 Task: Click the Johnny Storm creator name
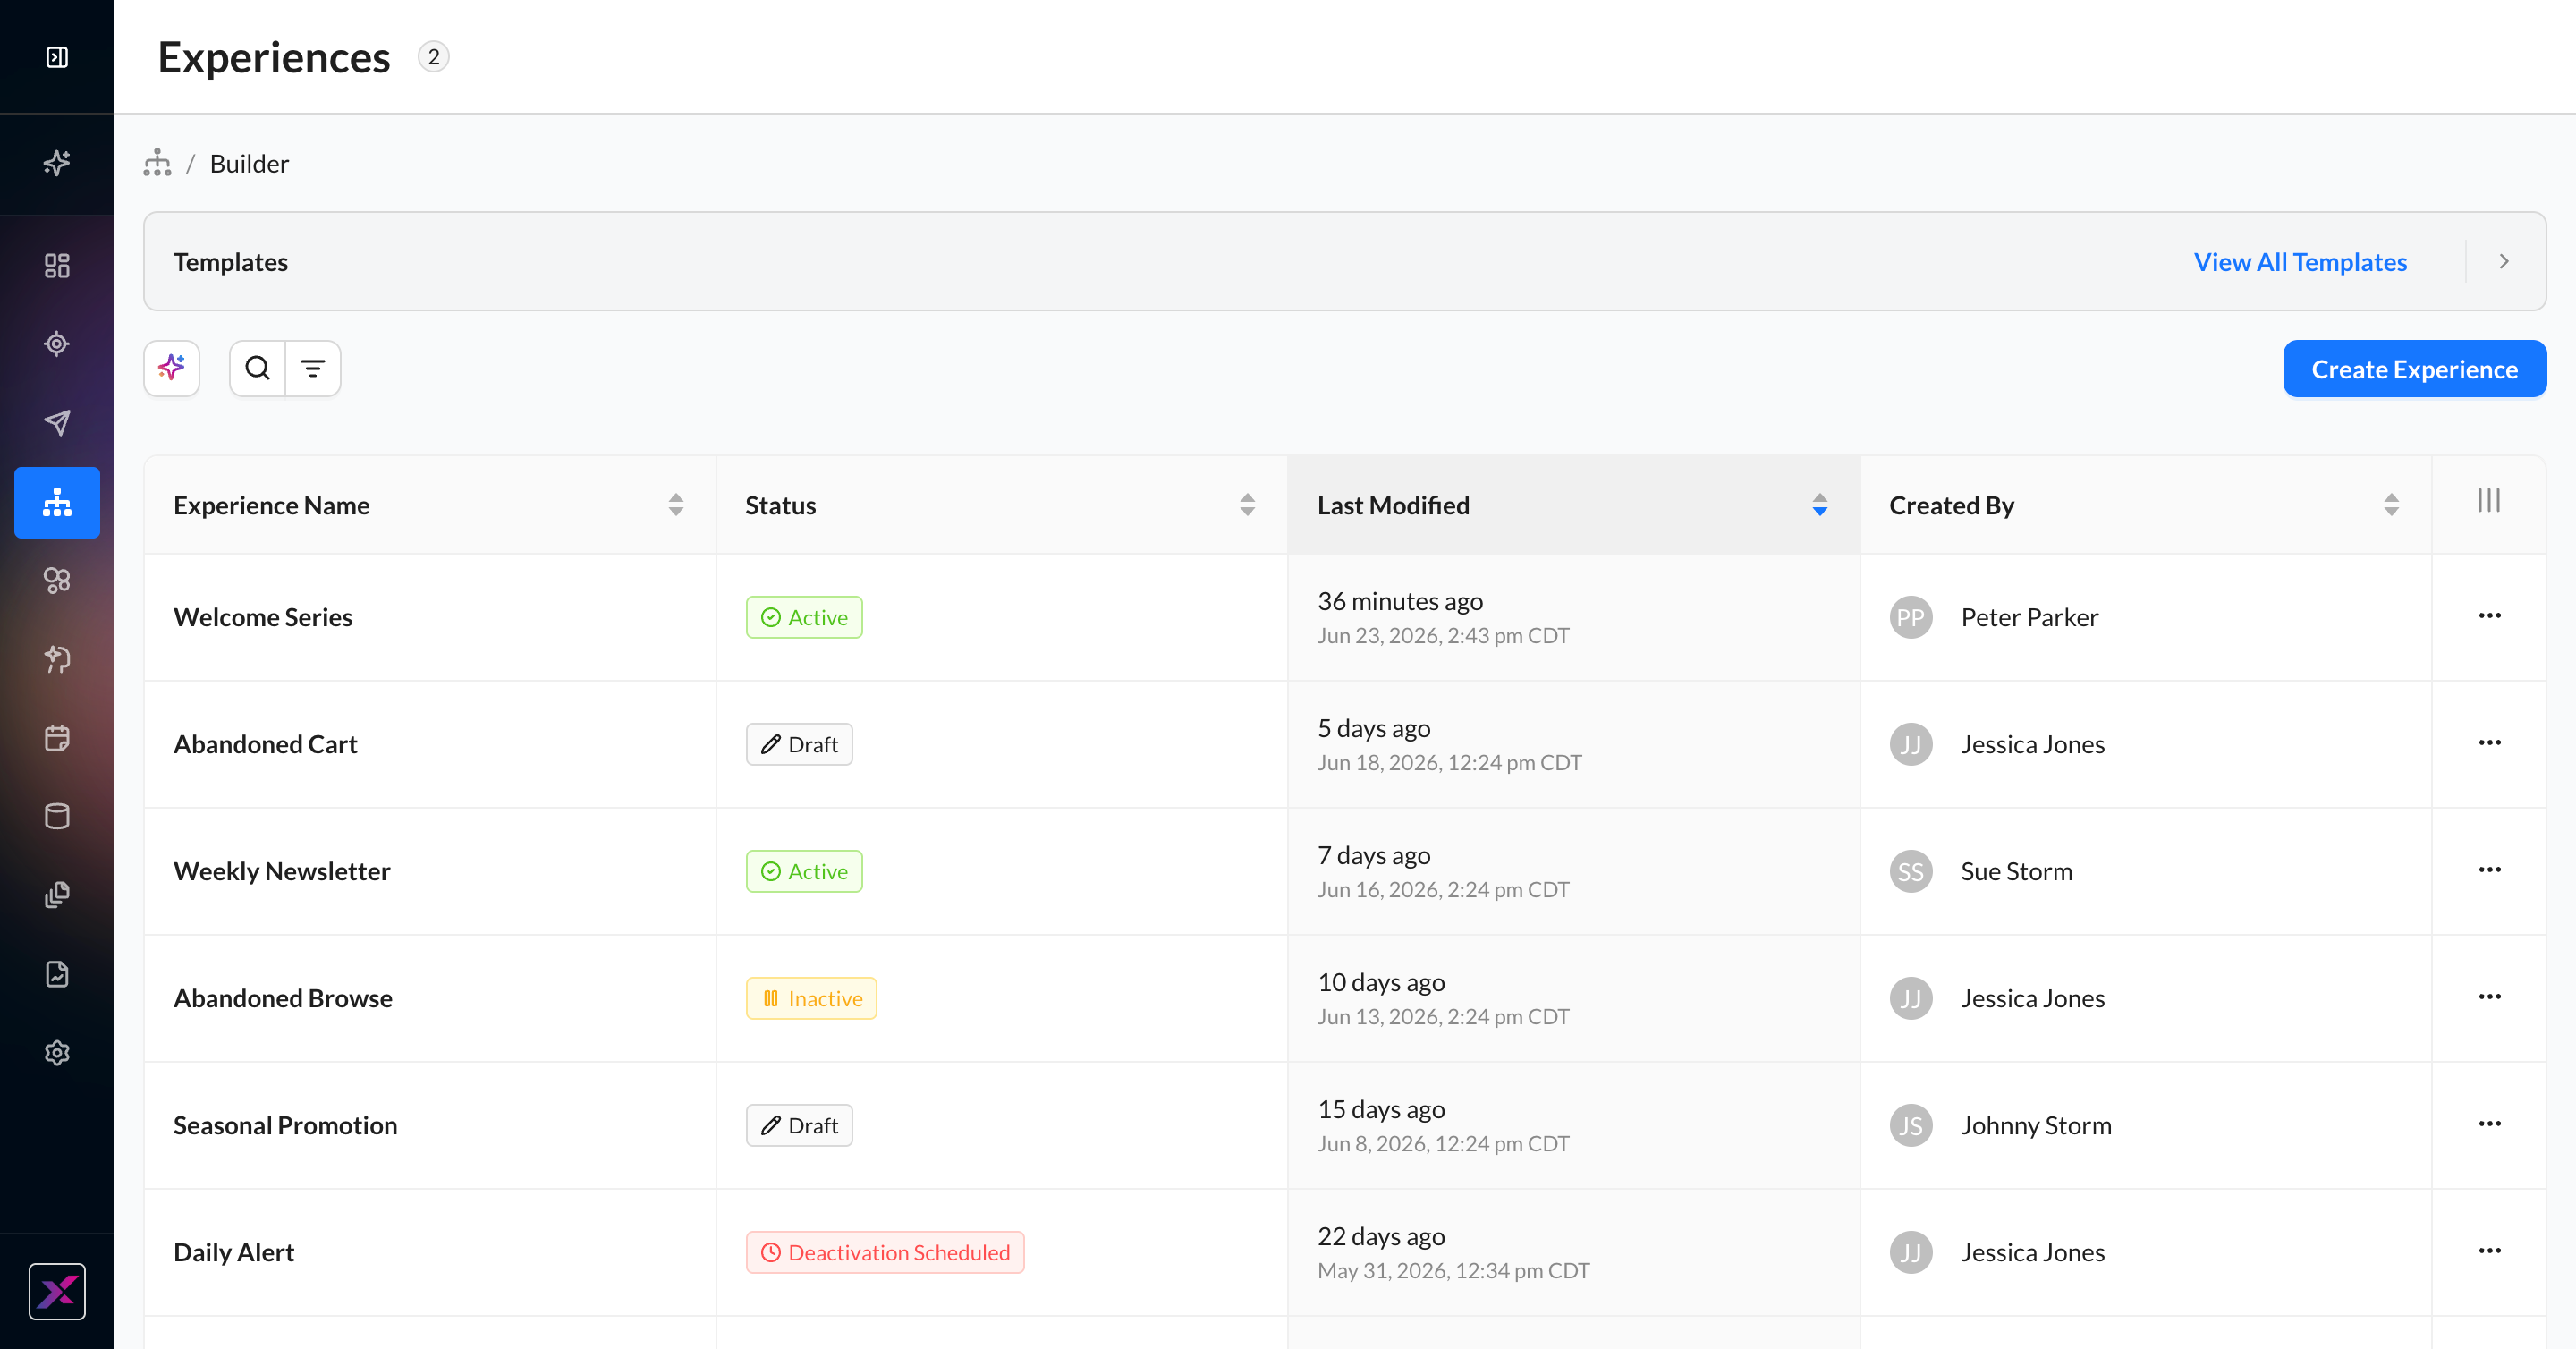pos(2036,1125)
